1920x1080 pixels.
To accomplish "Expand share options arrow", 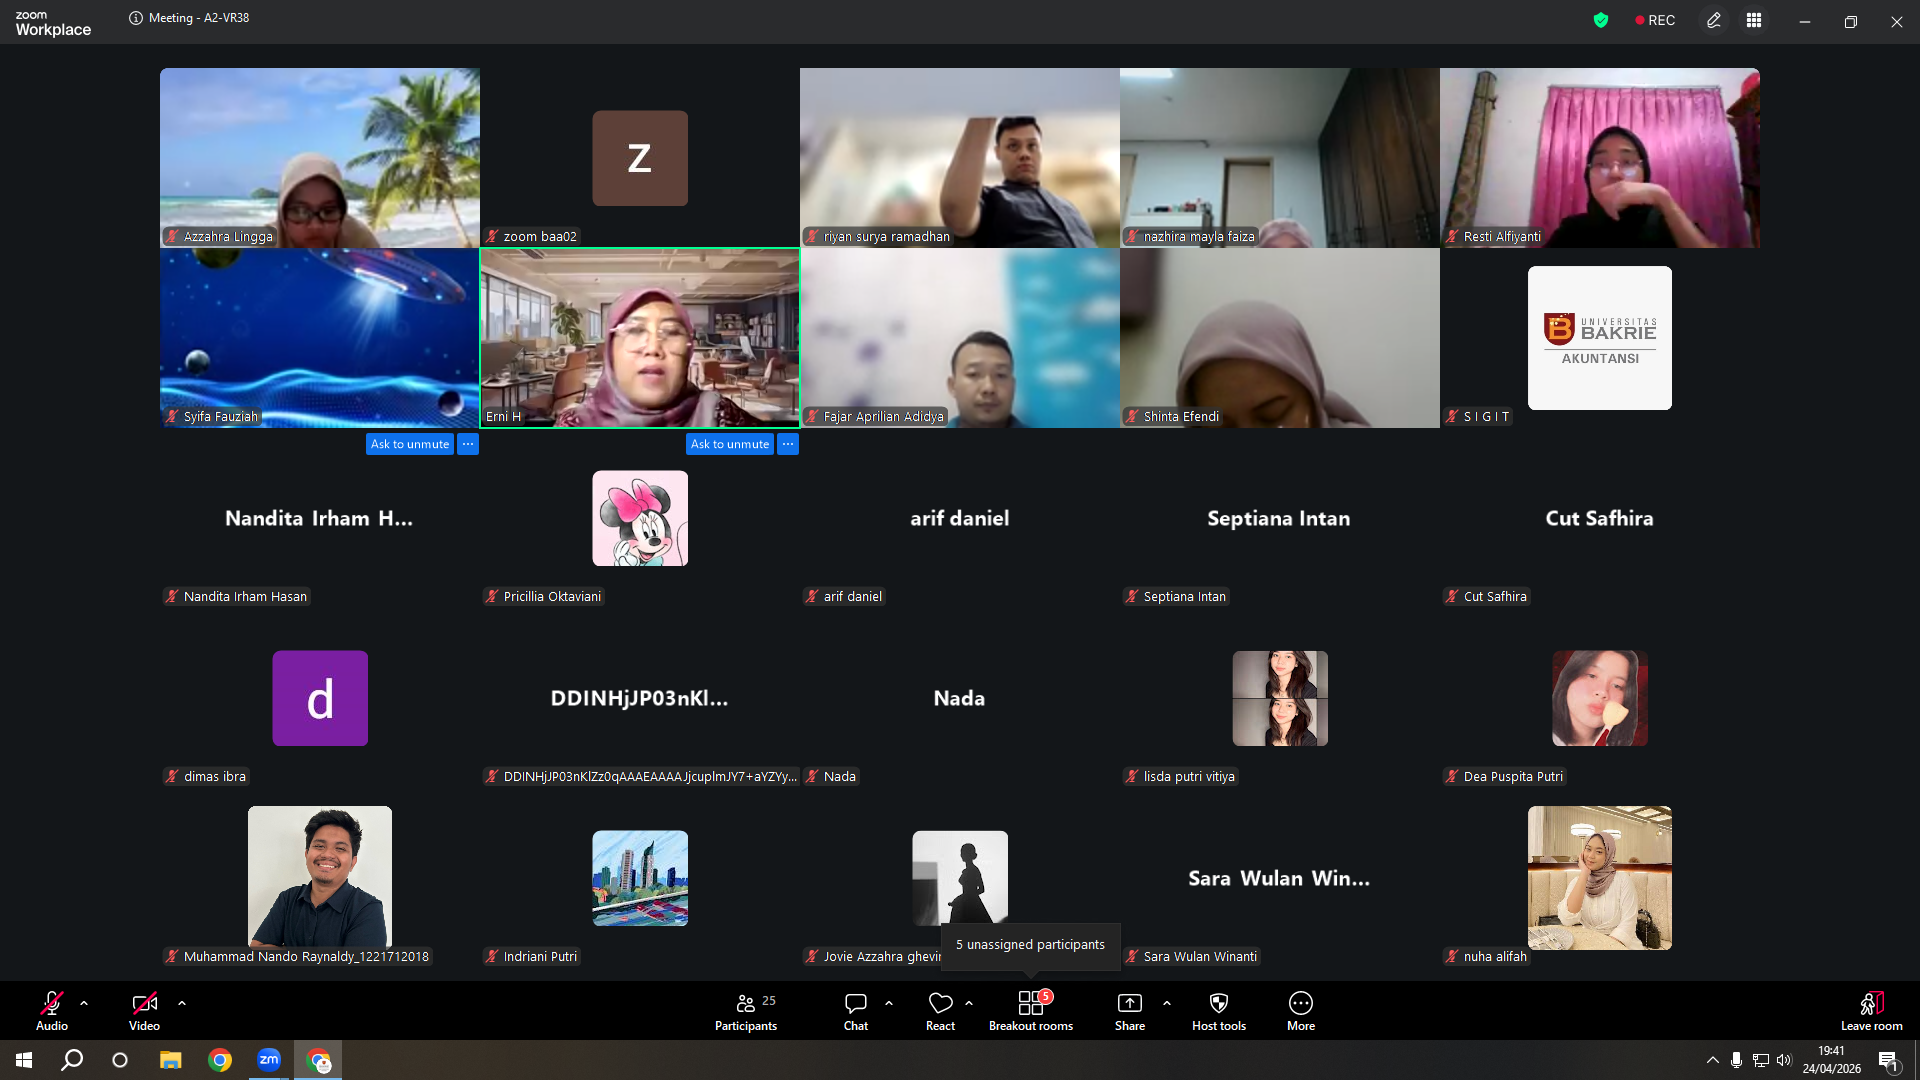I will (x=1167, y=1003).
